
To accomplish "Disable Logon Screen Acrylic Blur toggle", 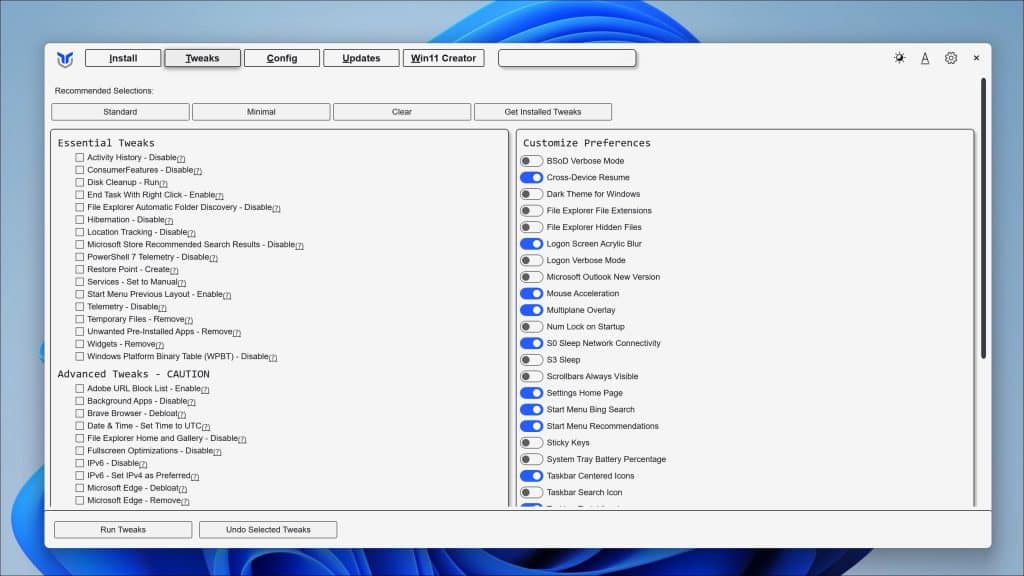I will coord(532,244).
